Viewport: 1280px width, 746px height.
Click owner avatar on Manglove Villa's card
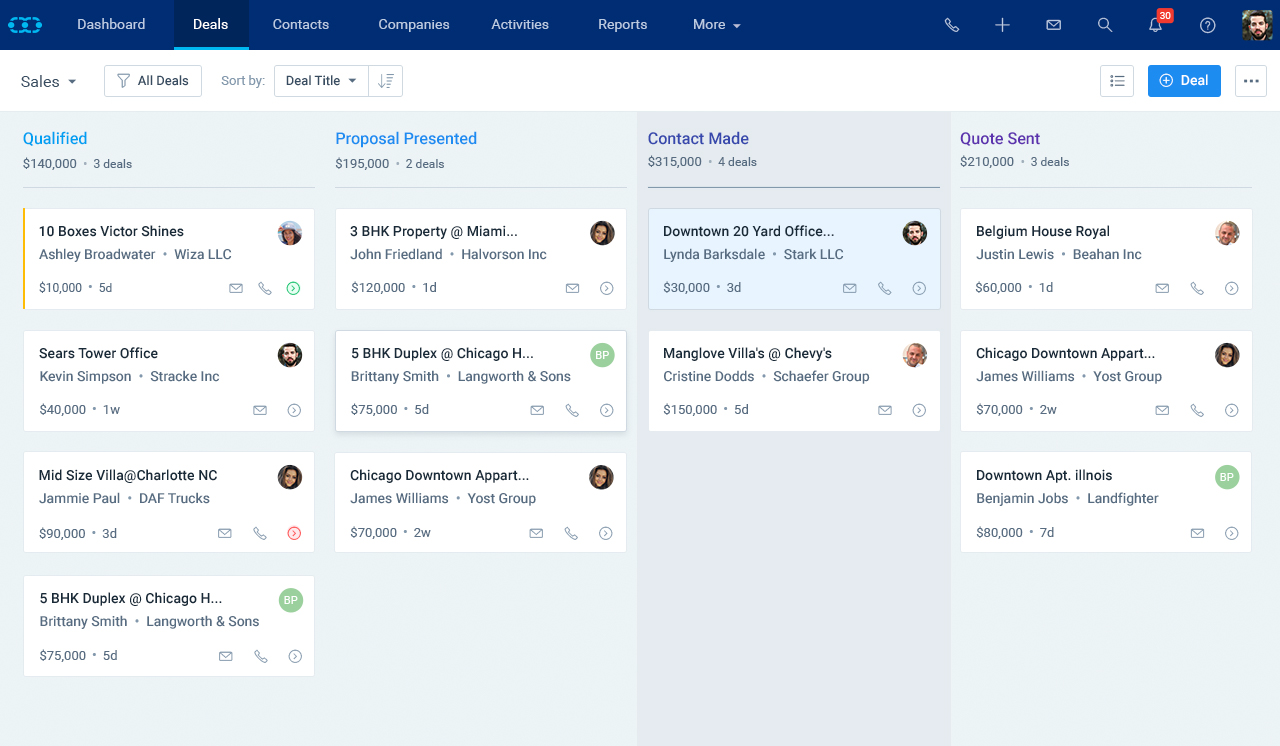914,355
